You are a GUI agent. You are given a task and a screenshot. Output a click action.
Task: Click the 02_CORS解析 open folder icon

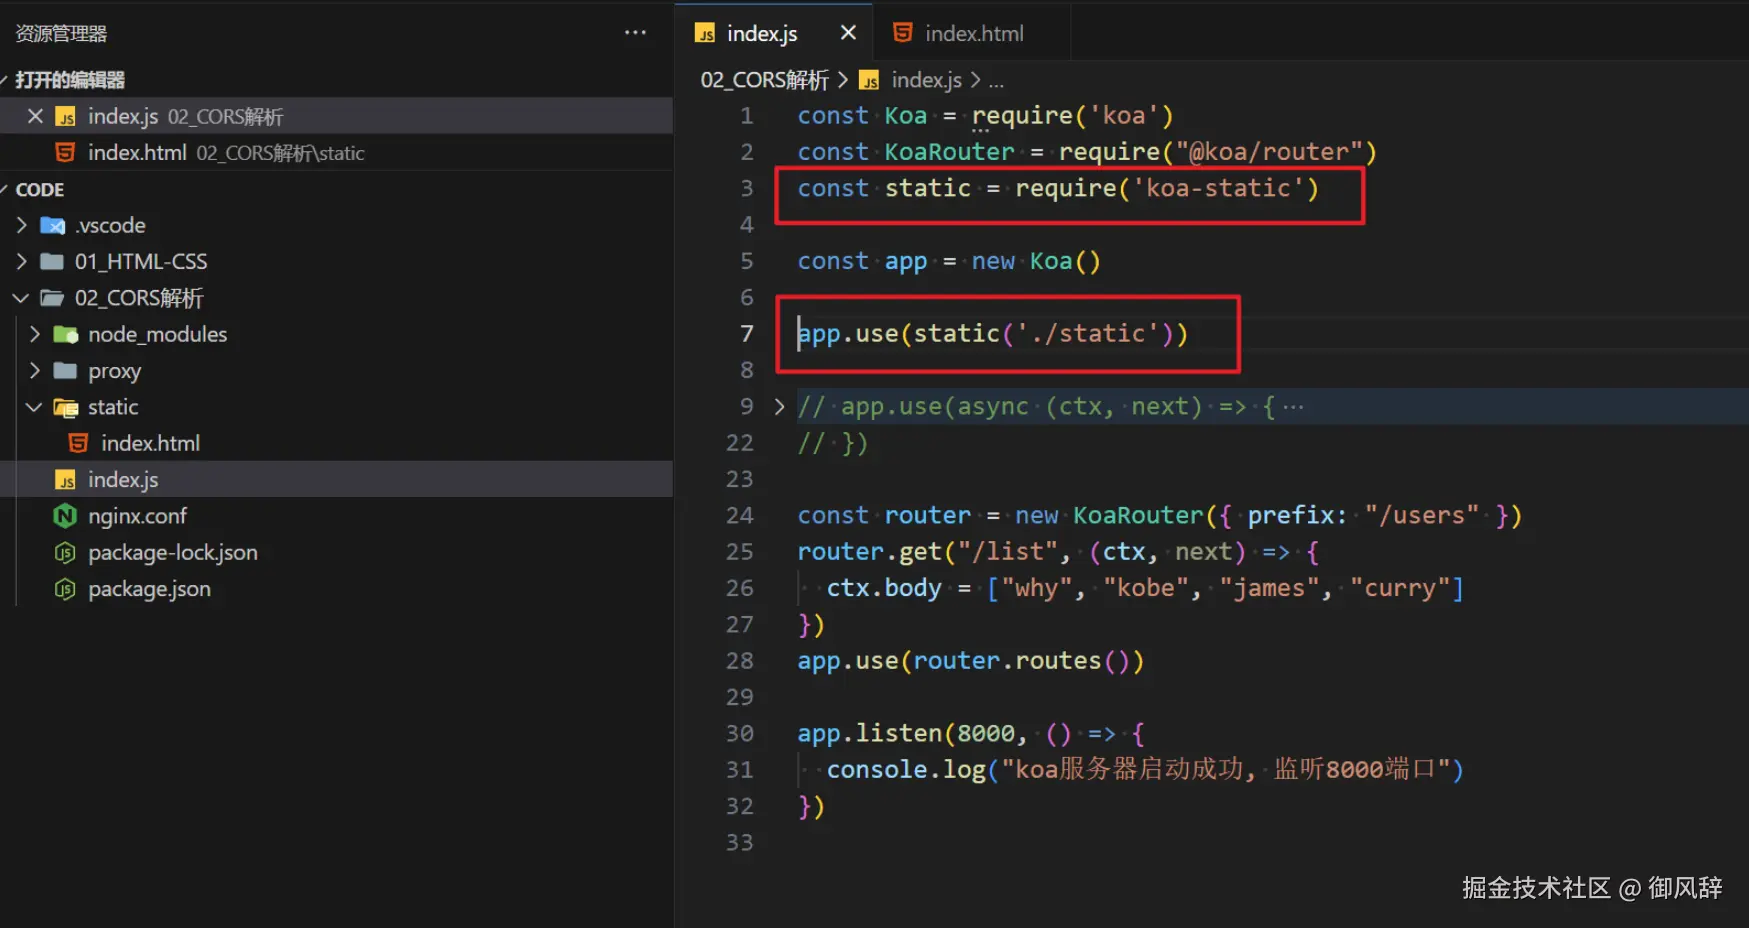tap(52, 298)
